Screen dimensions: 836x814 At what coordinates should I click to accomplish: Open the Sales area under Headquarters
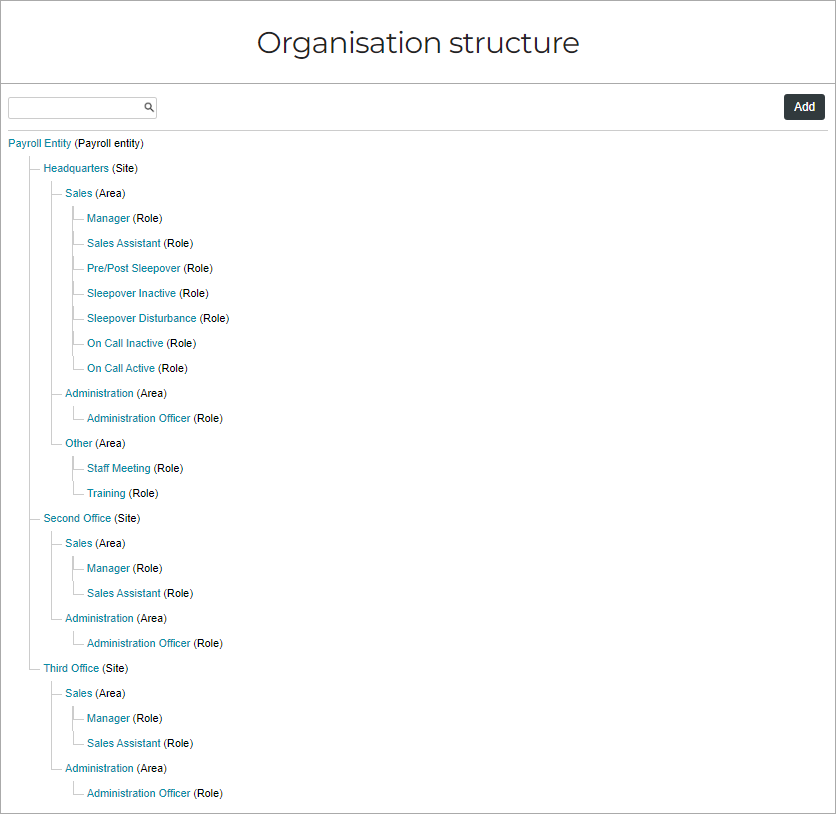79,194
